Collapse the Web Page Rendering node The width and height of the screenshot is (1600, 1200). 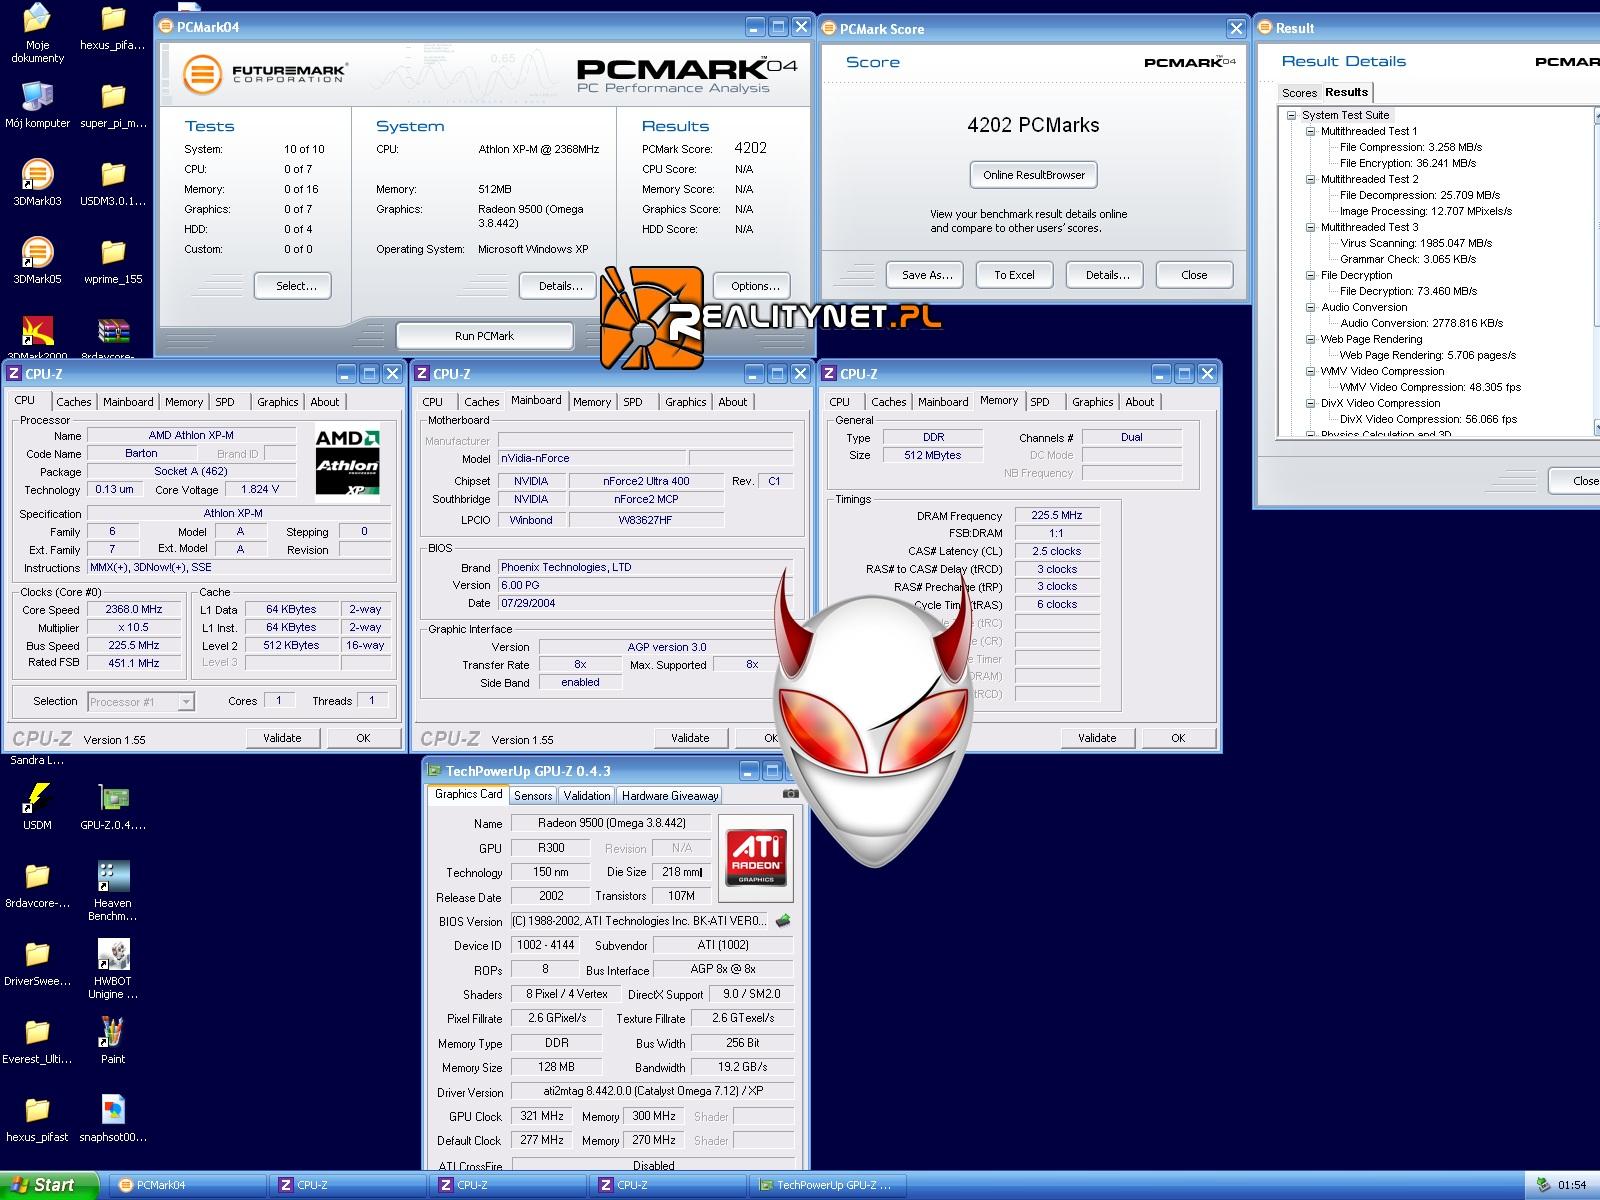click(x=1310, y=339)
